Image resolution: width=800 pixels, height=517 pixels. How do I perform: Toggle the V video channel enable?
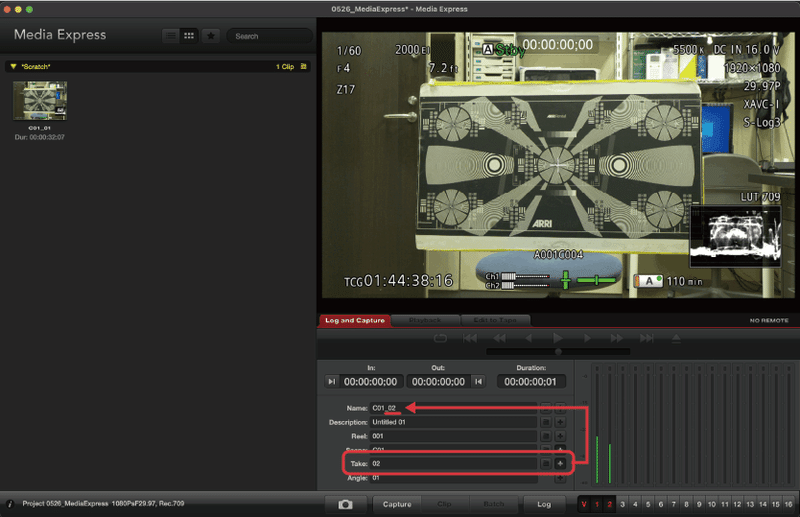[584, 504]
